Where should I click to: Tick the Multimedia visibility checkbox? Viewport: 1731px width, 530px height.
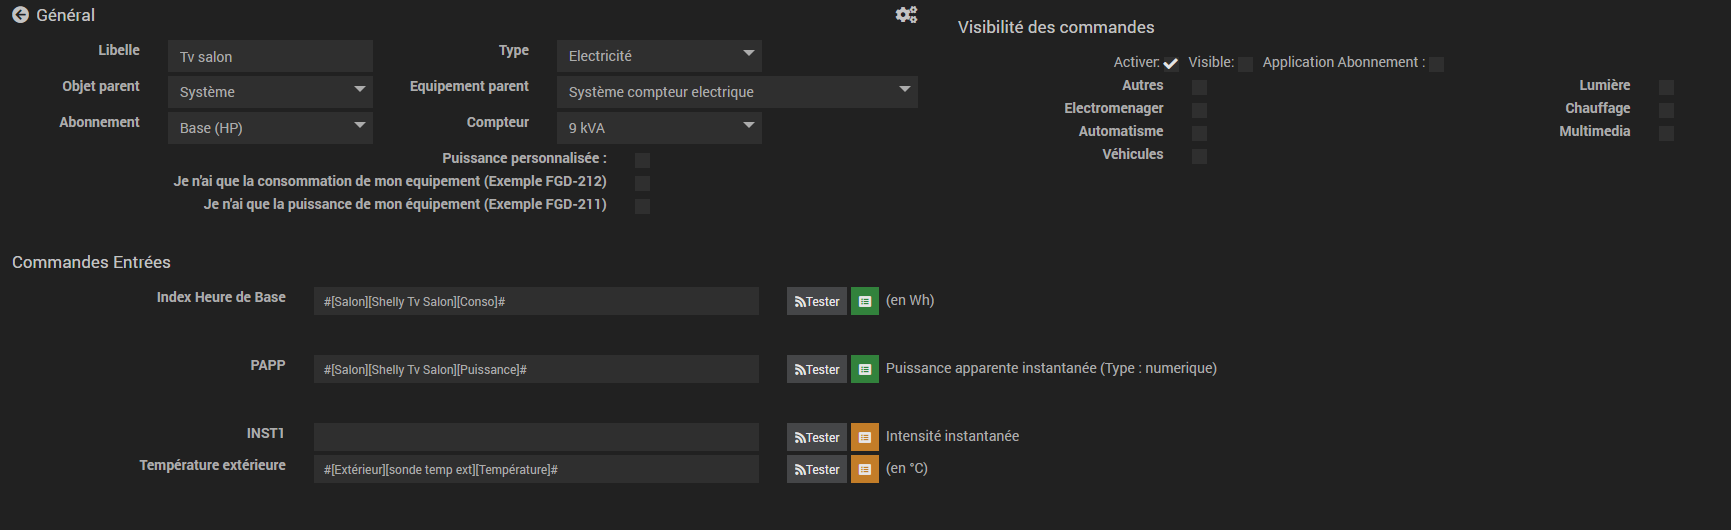[x=1666, y=133]
